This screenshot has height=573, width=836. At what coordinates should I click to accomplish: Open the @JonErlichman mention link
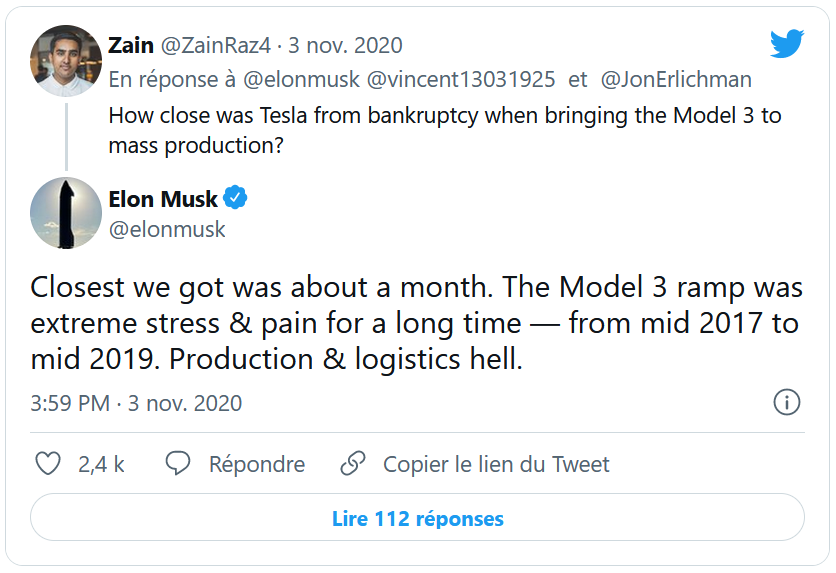675,79
